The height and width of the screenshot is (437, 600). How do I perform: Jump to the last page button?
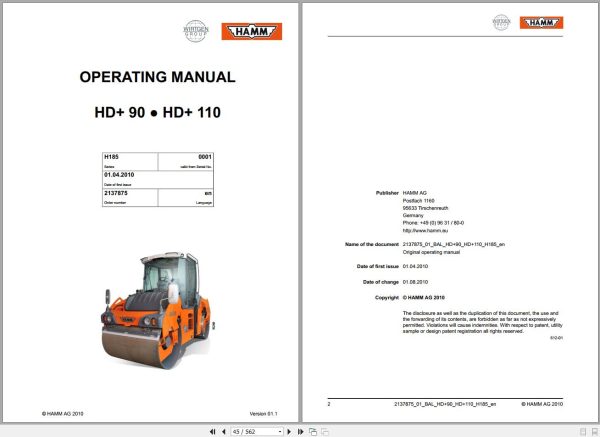point(301,432)
